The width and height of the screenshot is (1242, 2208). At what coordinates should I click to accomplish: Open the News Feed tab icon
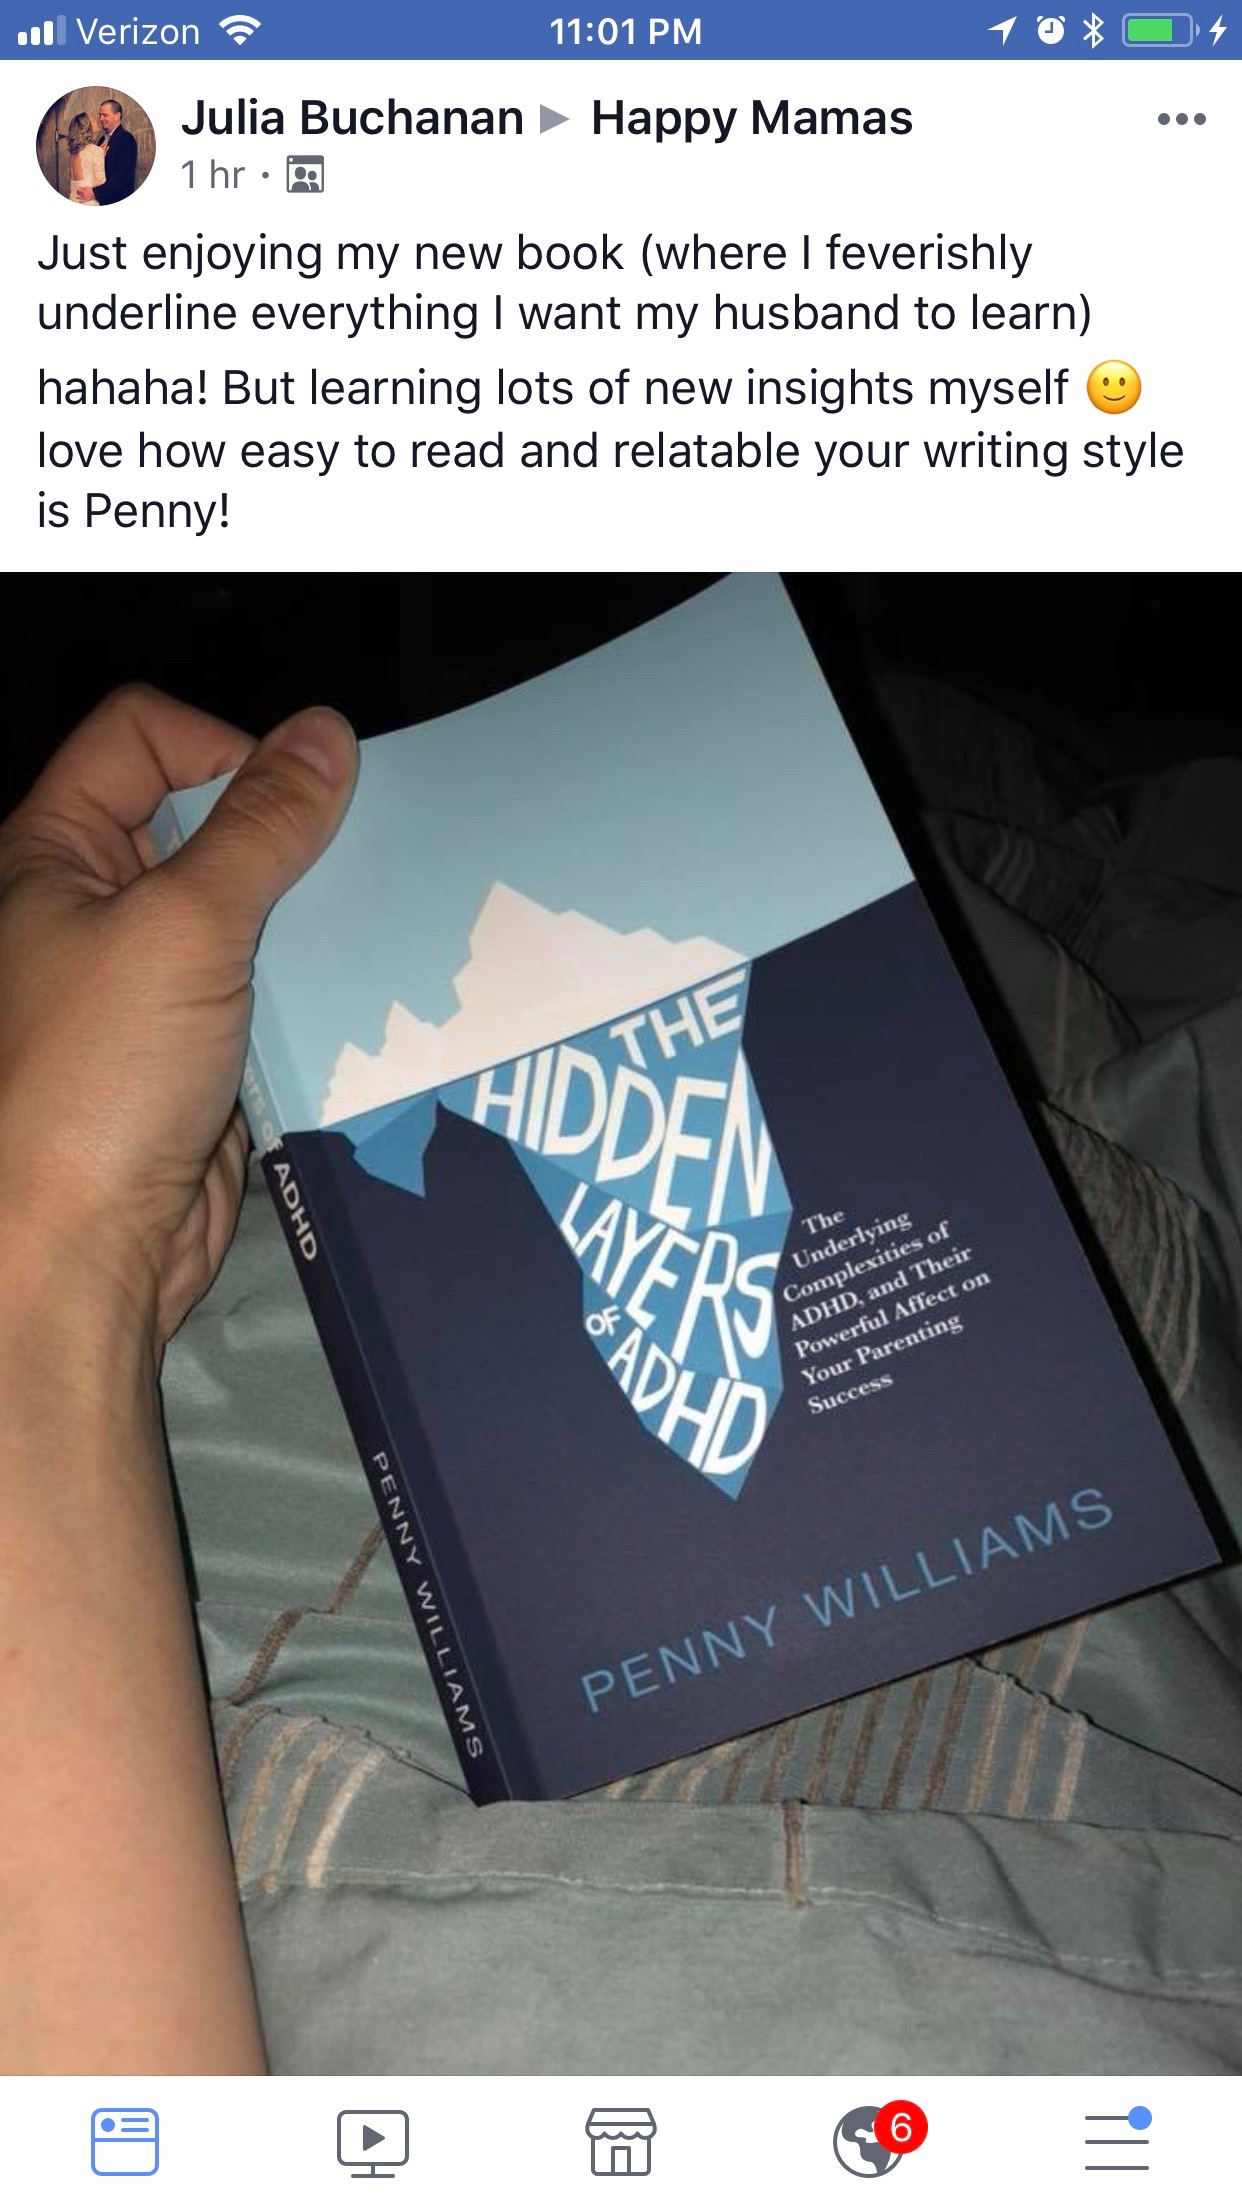[x=125, y=2142]
